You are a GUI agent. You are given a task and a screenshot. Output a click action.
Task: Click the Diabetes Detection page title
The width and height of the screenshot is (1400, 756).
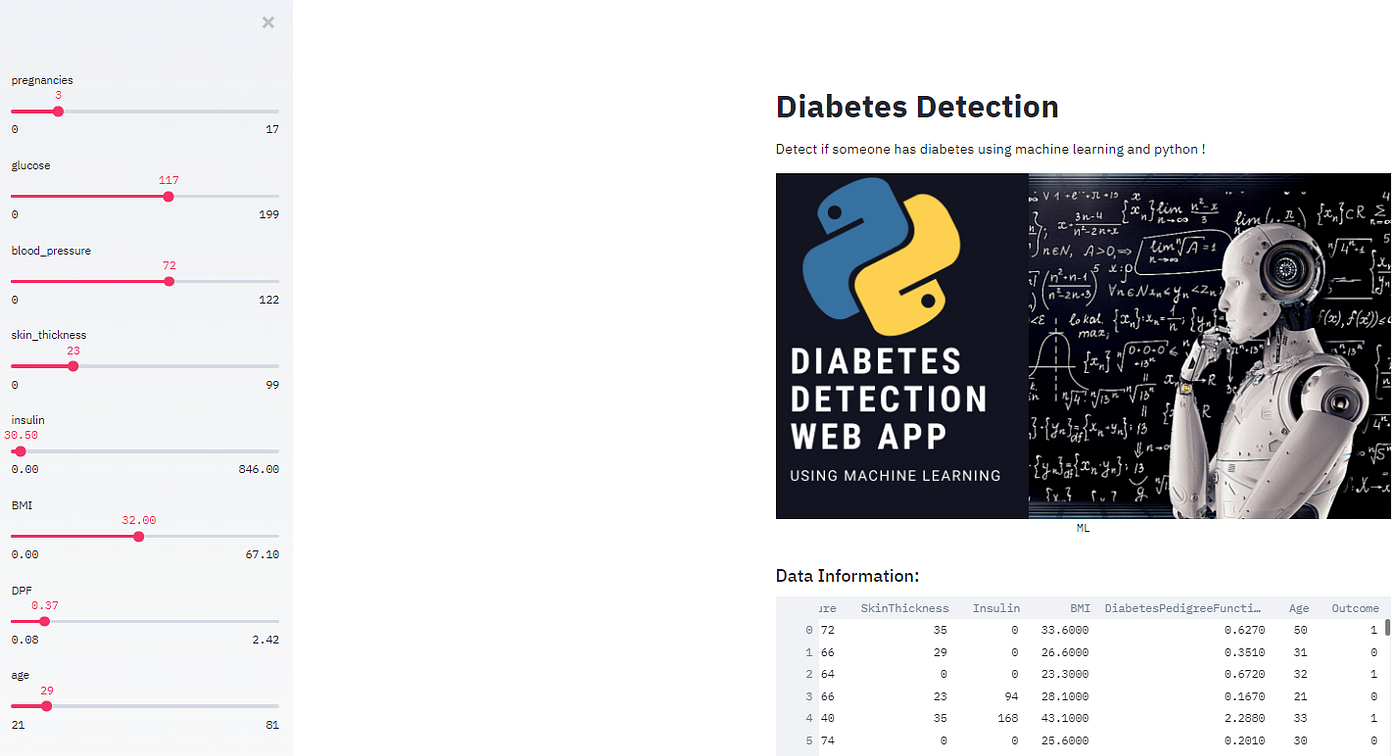tap(917, 106)
